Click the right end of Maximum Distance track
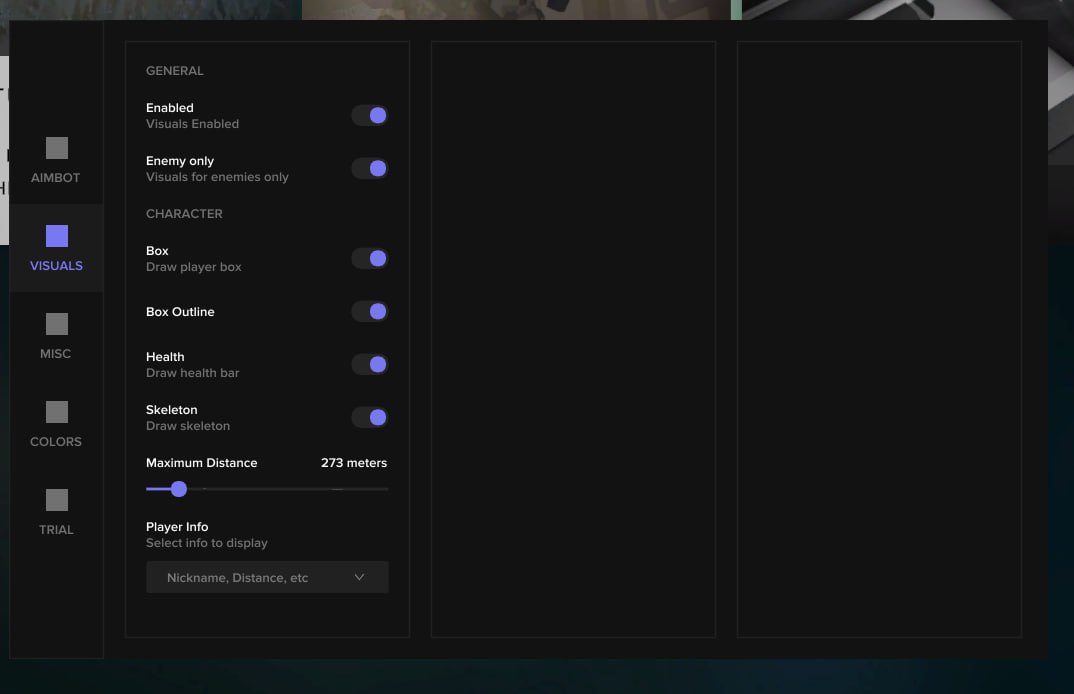 (385, 489)
